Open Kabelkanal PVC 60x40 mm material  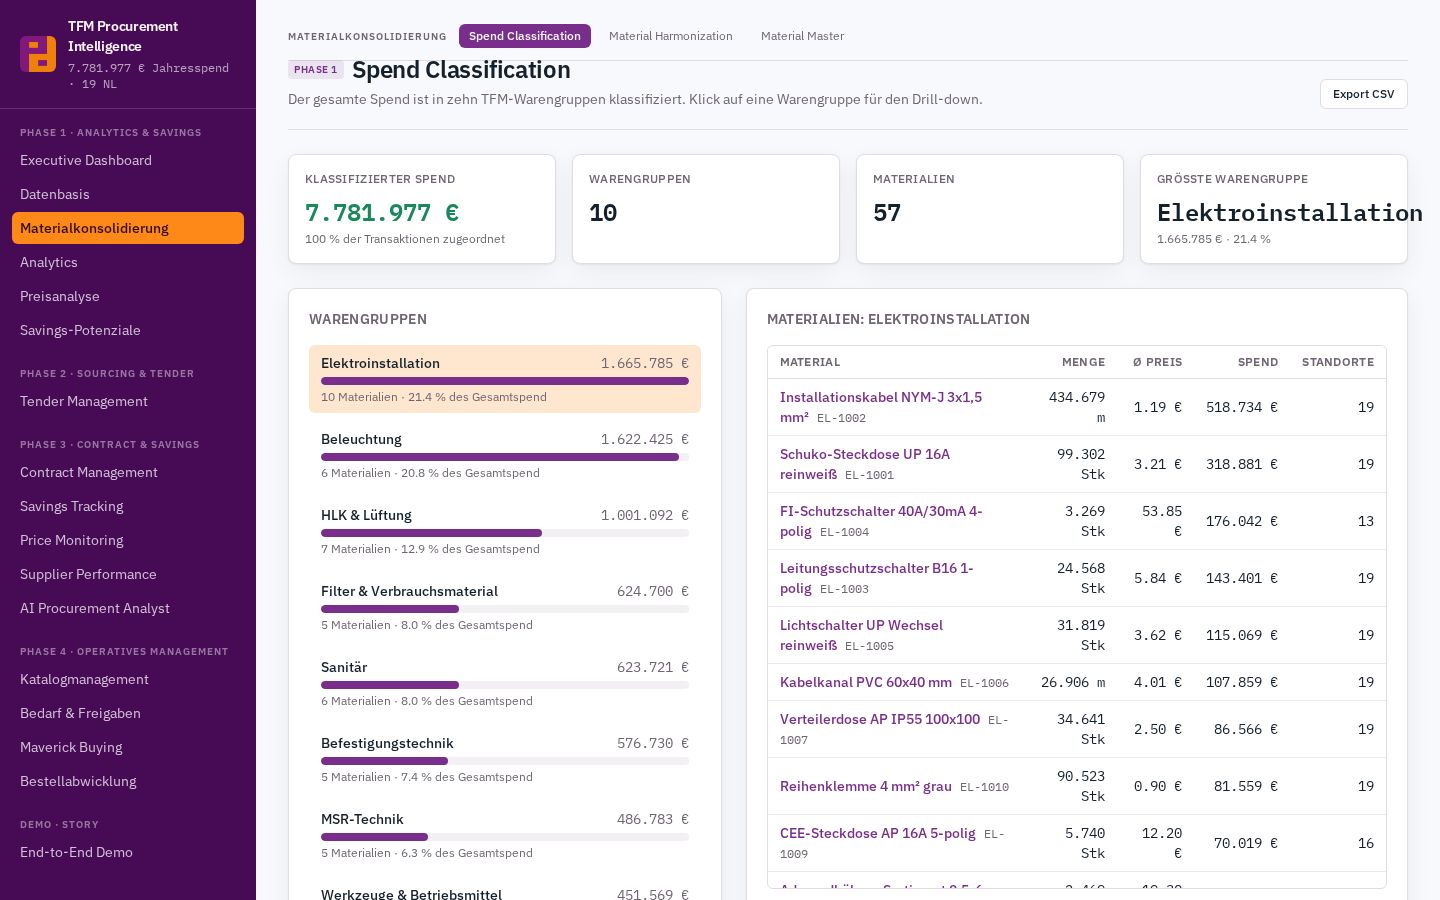(866, 682)
